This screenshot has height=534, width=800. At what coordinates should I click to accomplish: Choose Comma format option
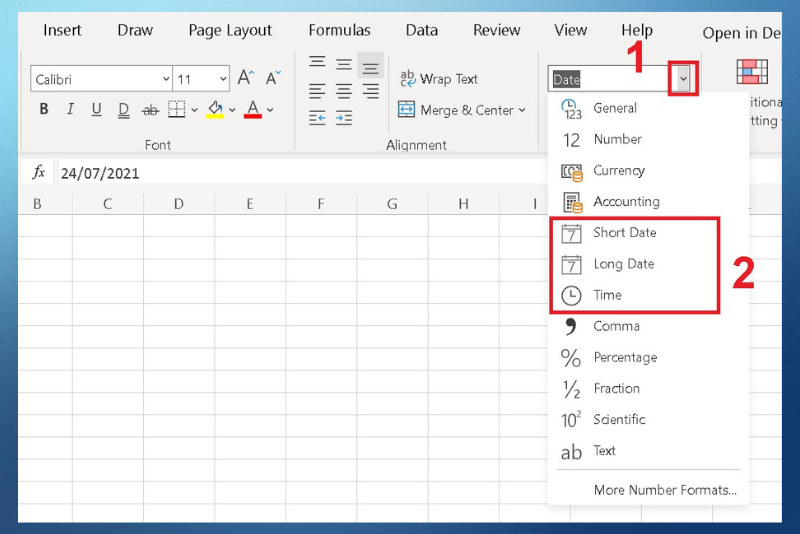tap(648, 326)
